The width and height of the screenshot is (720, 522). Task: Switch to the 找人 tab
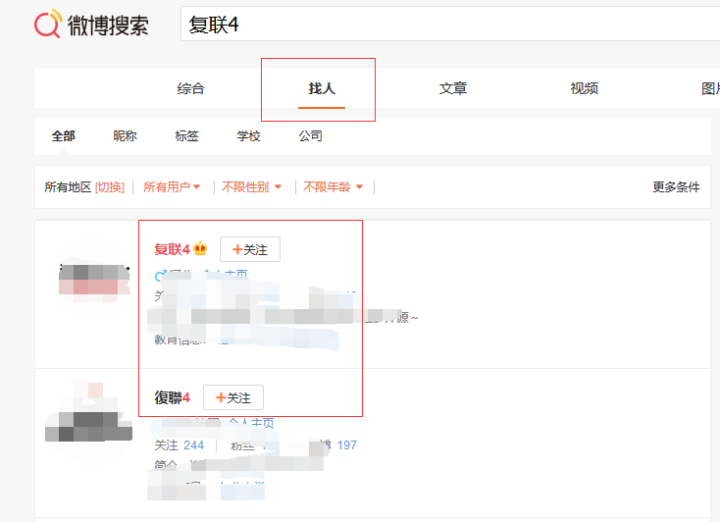tap(321, 88)
